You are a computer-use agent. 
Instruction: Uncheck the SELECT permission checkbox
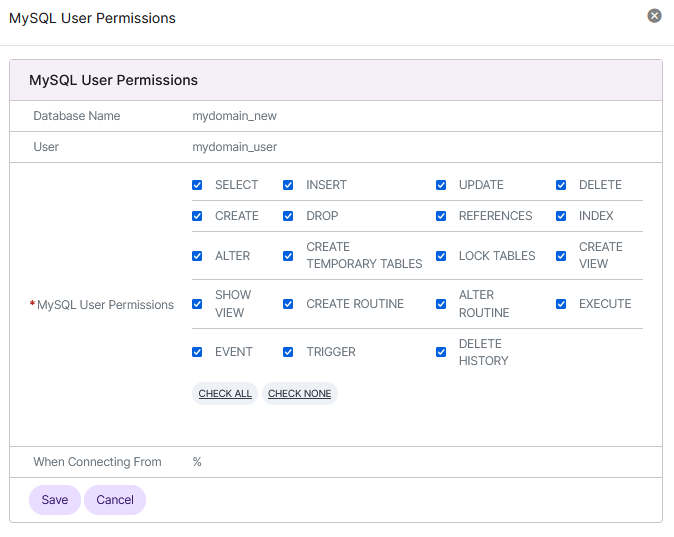197,185
